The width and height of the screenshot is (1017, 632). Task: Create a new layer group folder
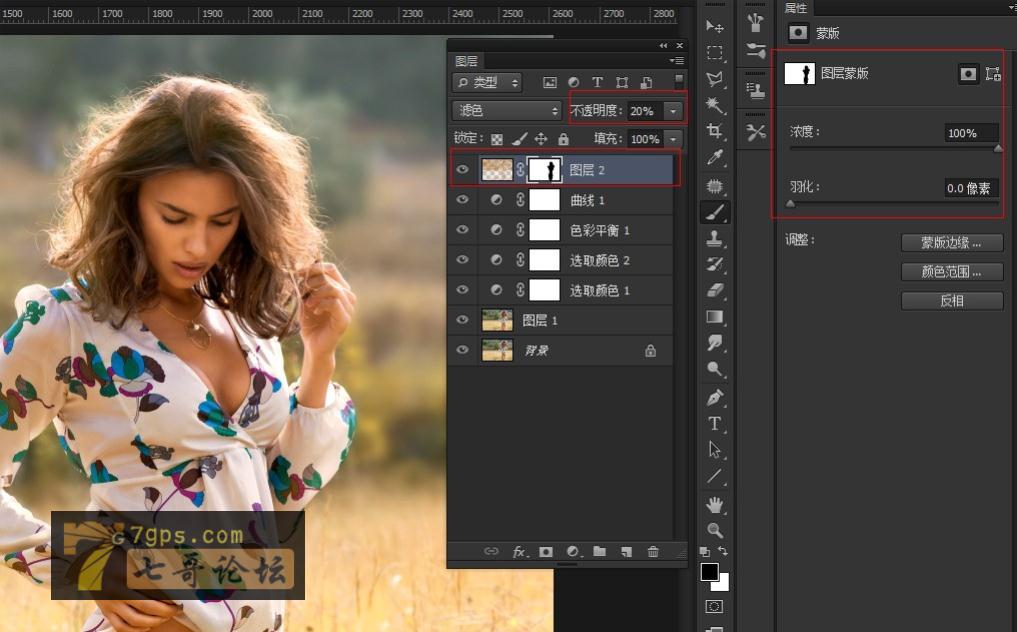coord(599,552)
